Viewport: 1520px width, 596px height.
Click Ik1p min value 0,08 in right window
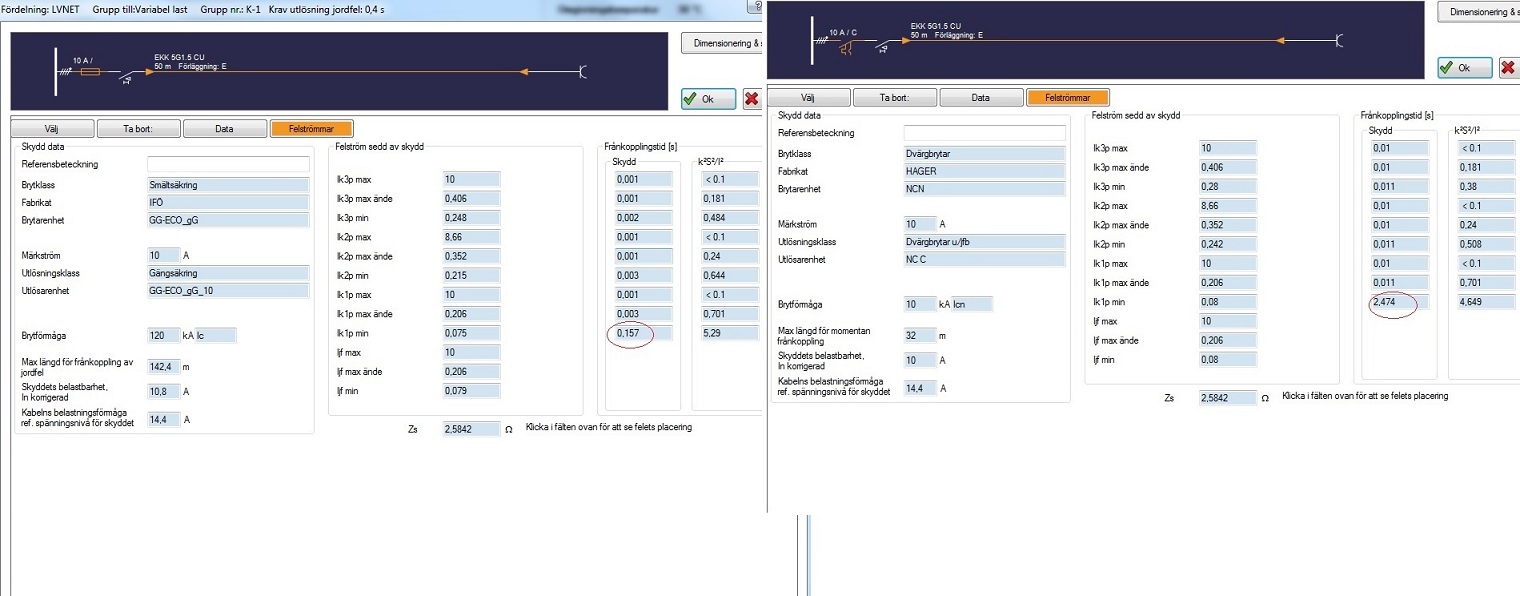coord(1228,302)
